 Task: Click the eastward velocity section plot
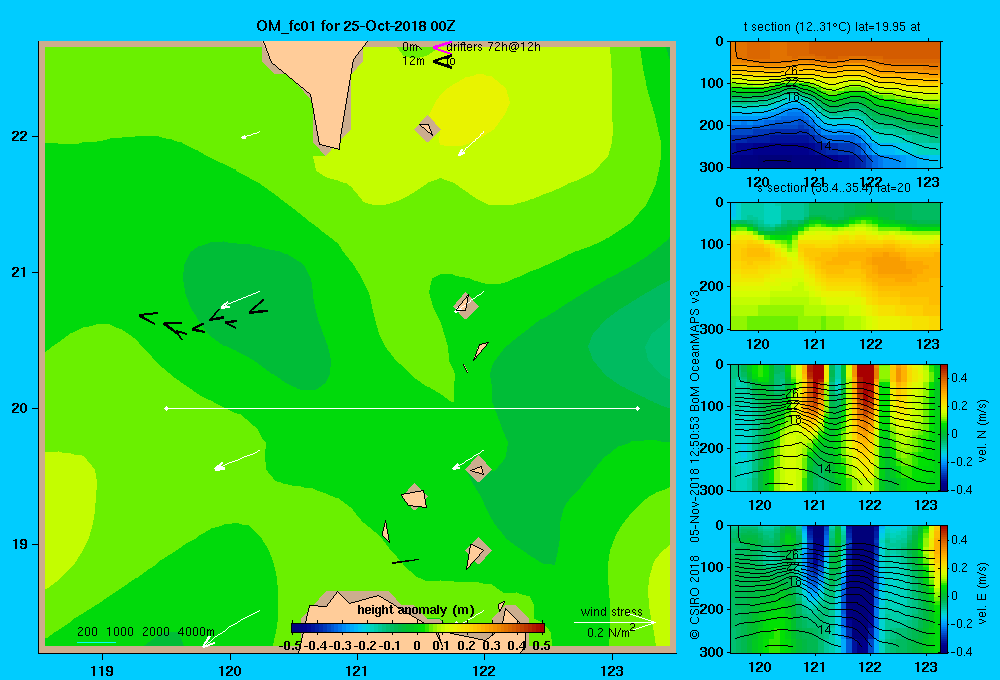pyautogui.click(x=835, y=589)
